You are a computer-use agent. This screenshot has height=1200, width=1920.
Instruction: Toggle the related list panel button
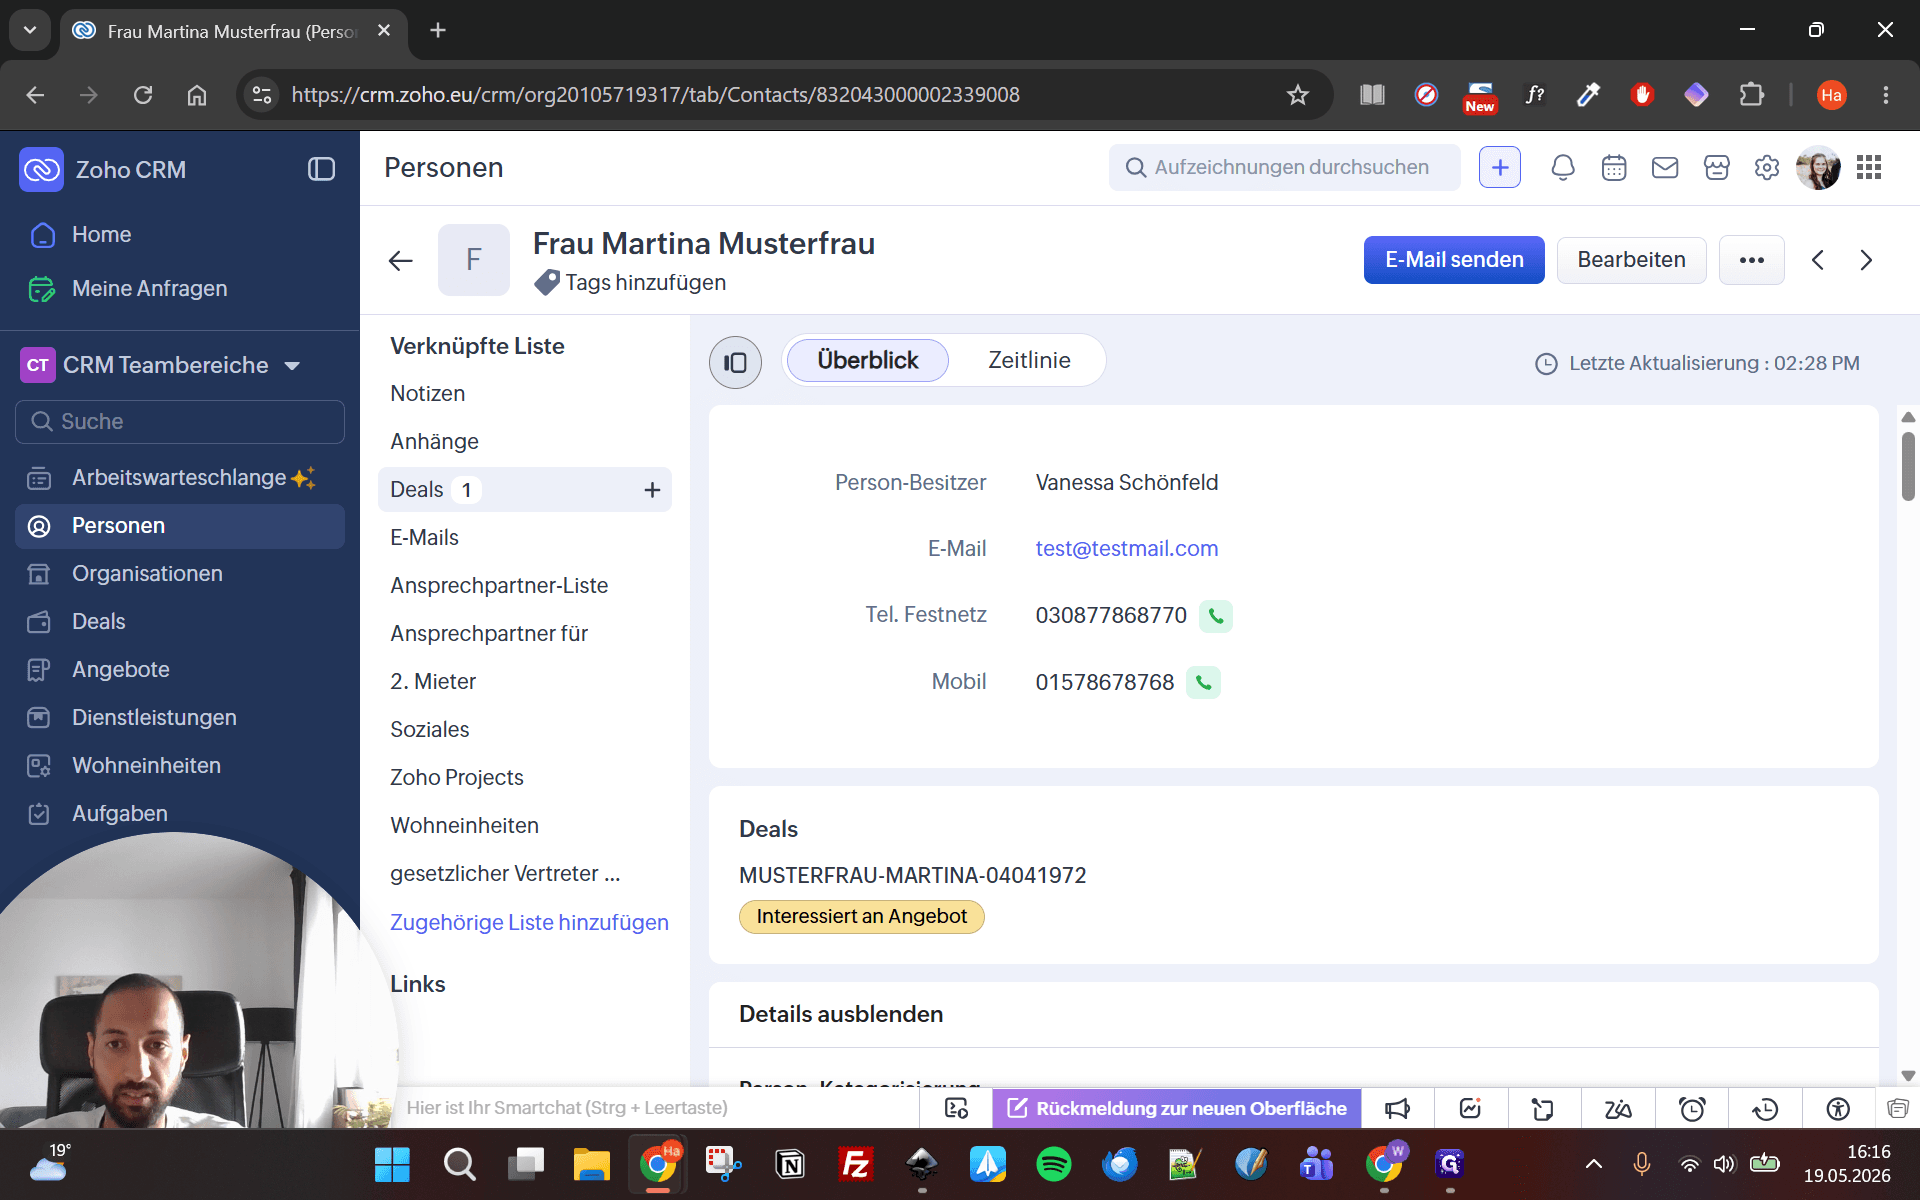pyautogui.click(x=735, y=362)
